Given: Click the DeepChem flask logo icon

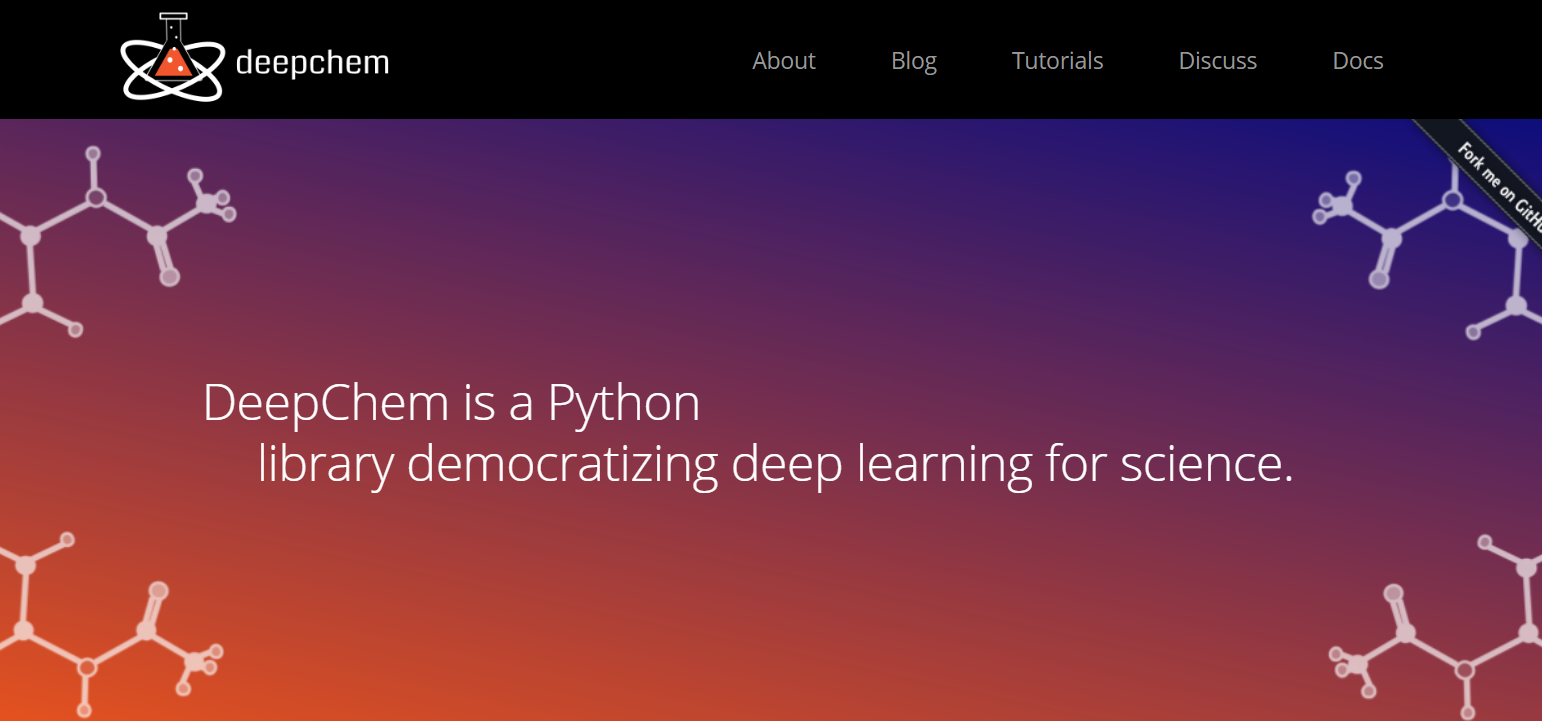Looking at the screenshot, I should [x=172, y=58].
